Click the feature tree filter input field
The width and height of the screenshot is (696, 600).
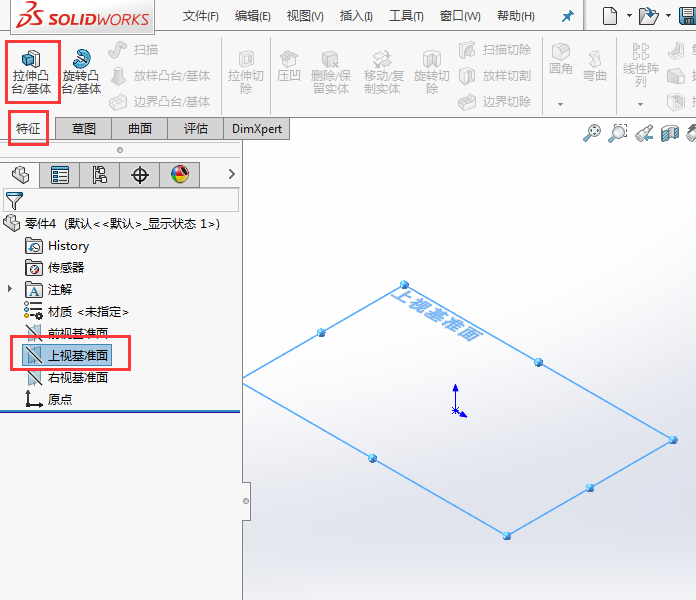130,200
